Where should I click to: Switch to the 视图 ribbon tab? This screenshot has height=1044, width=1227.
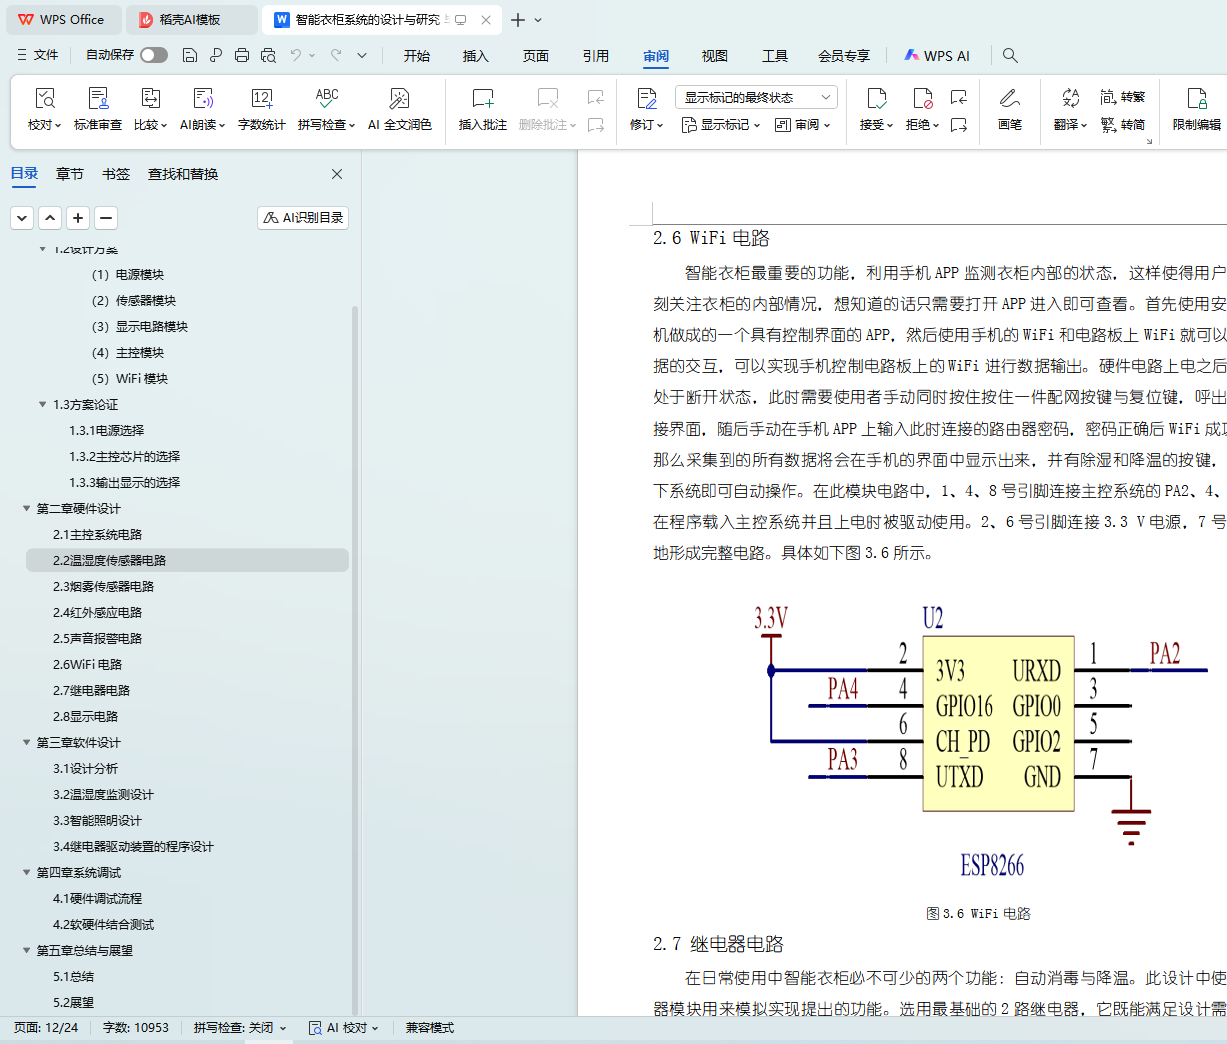714,56
